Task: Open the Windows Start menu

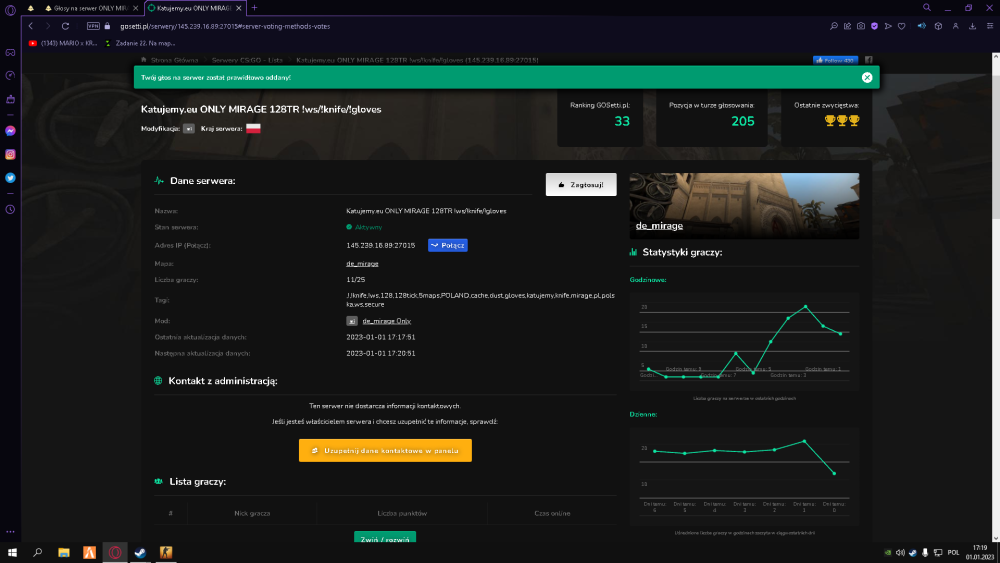Action: point(12,553)
